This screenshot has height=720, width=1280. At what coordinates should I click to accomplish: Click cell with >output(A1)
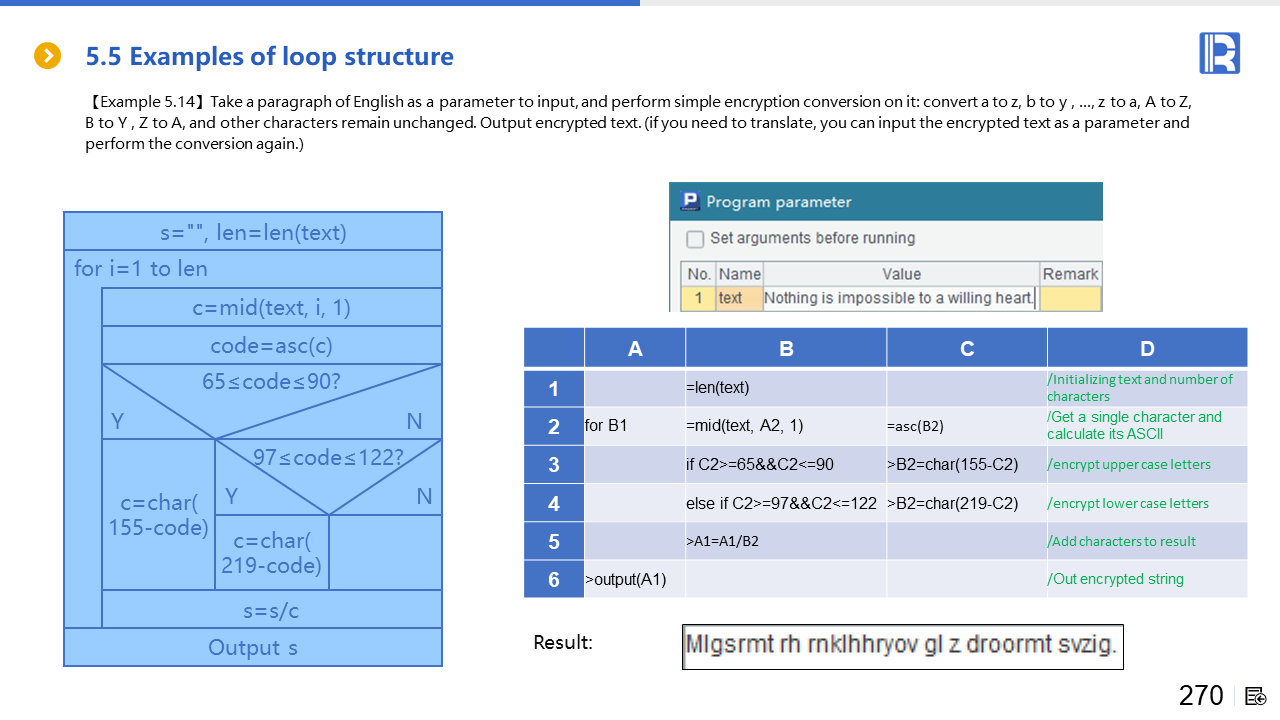[634, 579]
